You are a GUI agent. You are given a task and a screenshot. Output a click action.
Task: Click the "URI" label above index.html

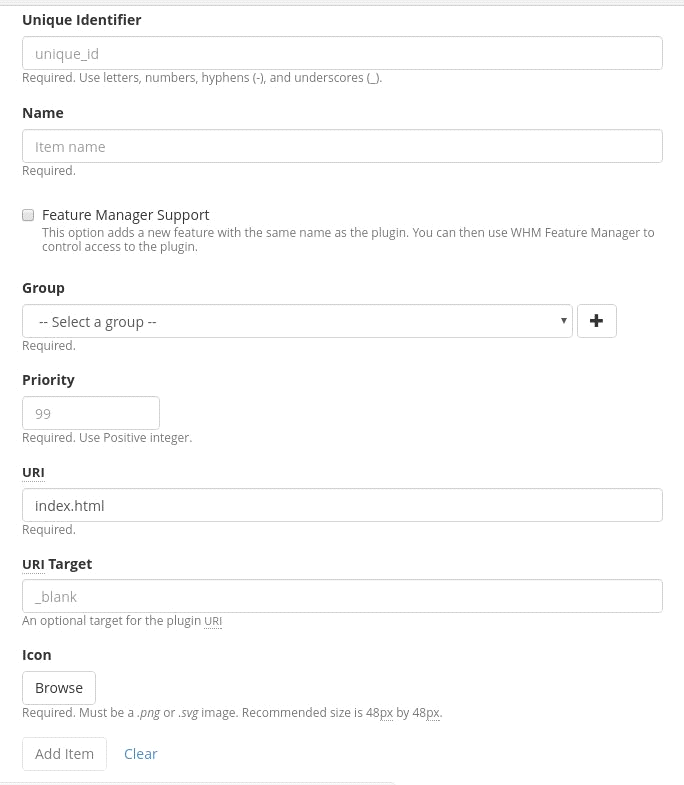33,472
